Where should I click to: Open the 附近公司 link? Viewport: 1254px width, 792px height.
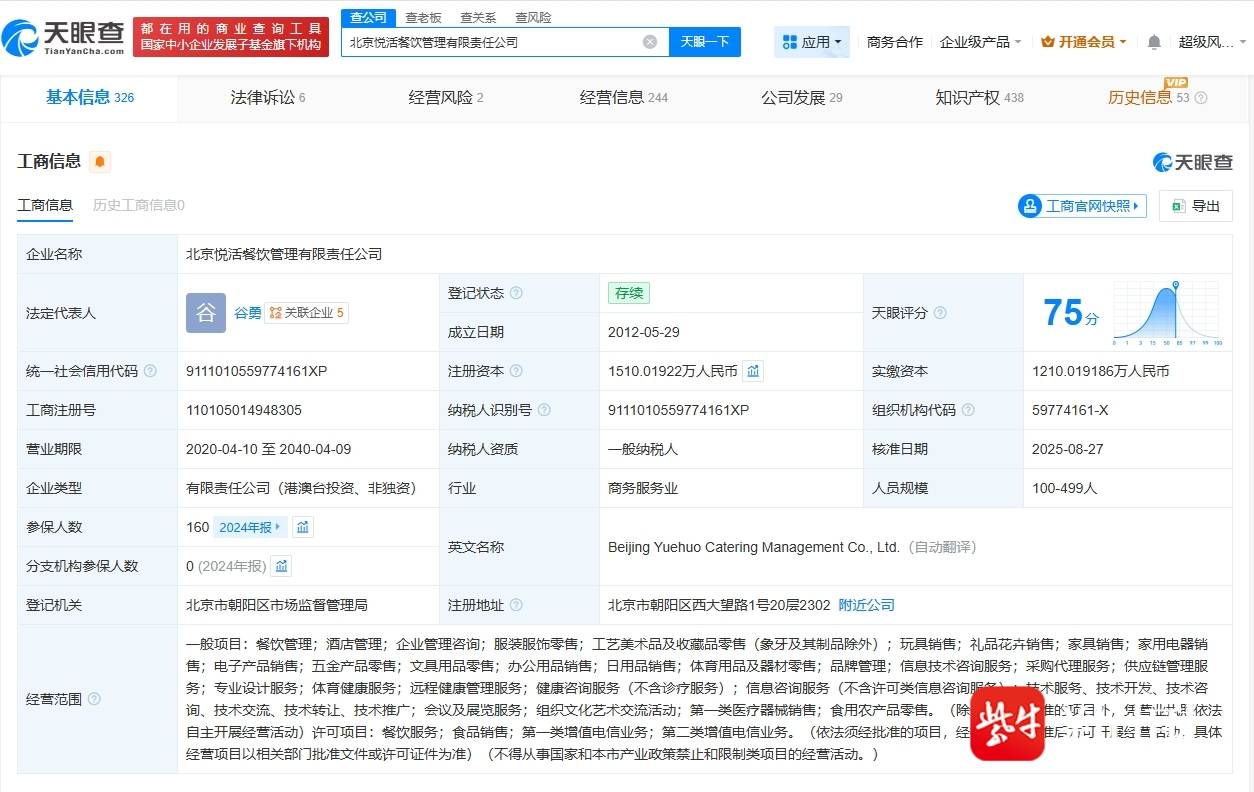[866, 605]
